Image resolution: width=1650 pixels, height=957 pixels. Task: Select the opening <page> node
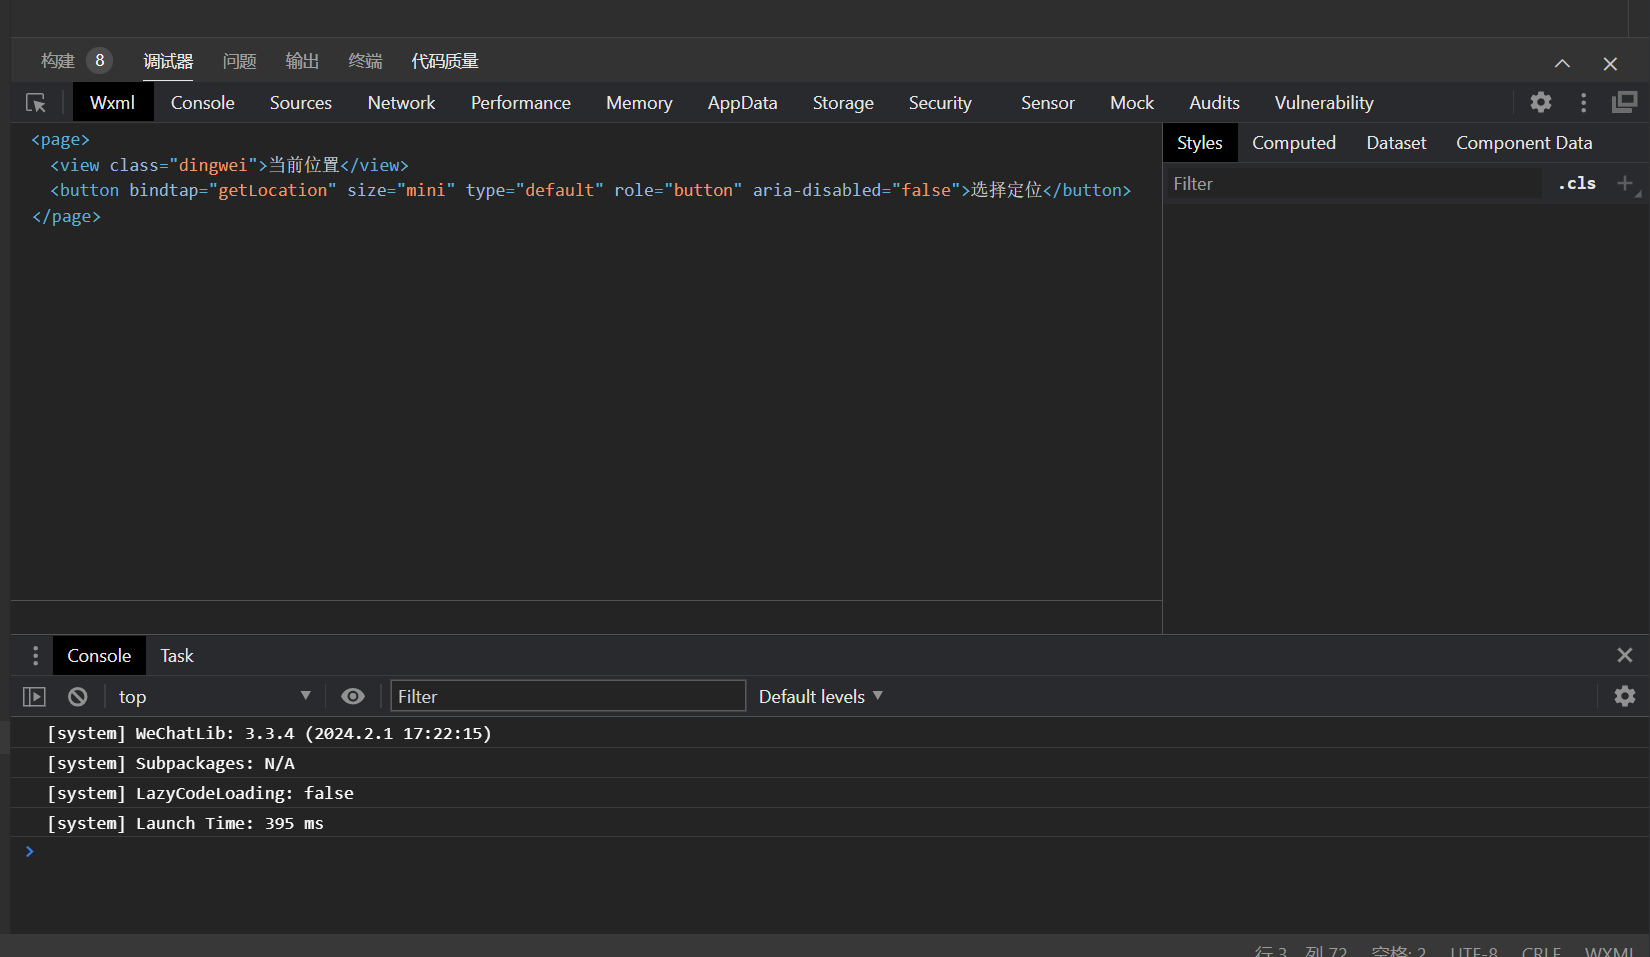click(x=61, y=139)
